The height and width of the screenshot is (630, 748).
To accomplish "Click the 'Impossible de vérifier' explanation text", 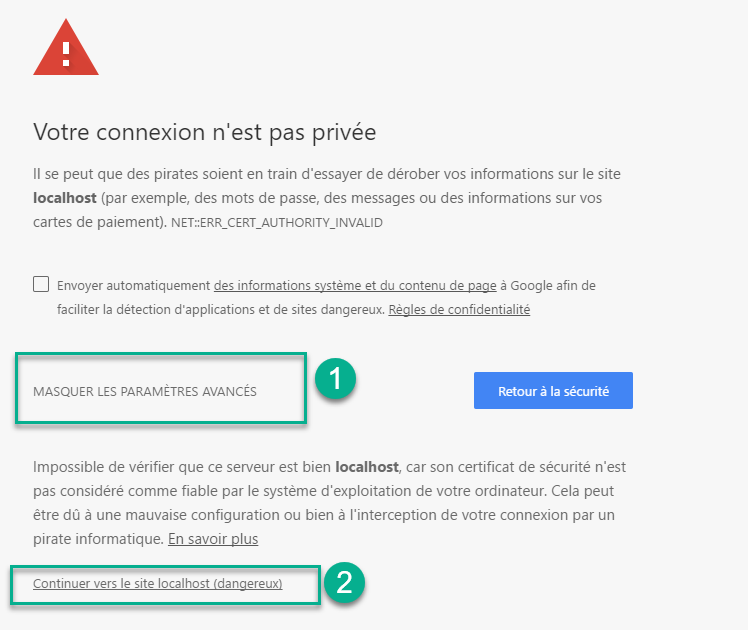I will coord(329,503).
